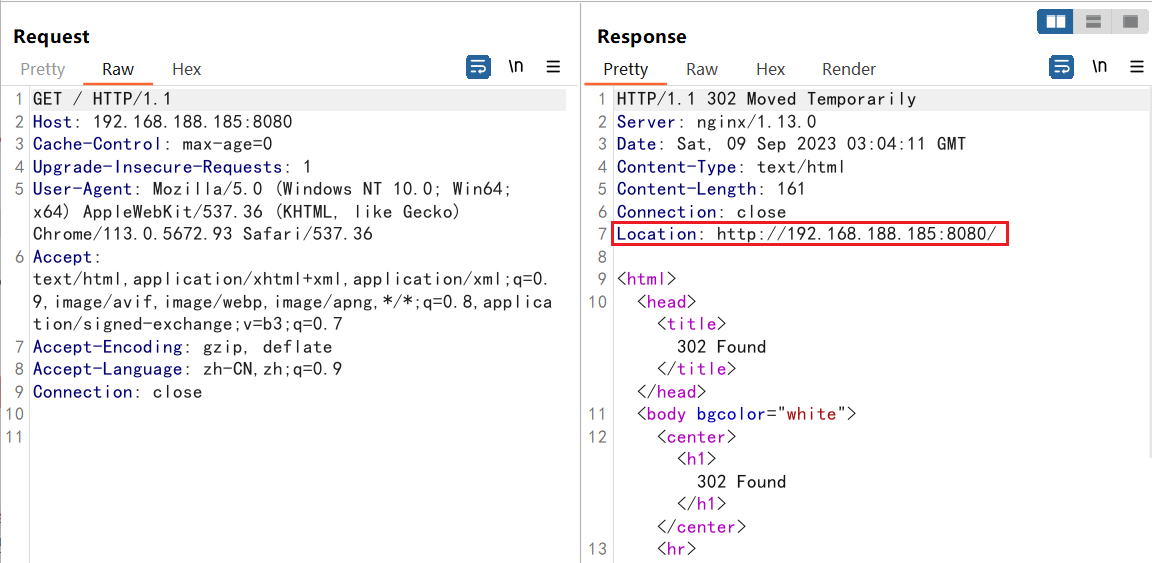Show non-printable characters in Request panel
This screenshot has height=563, width=1152.
(x=516, y=68)
